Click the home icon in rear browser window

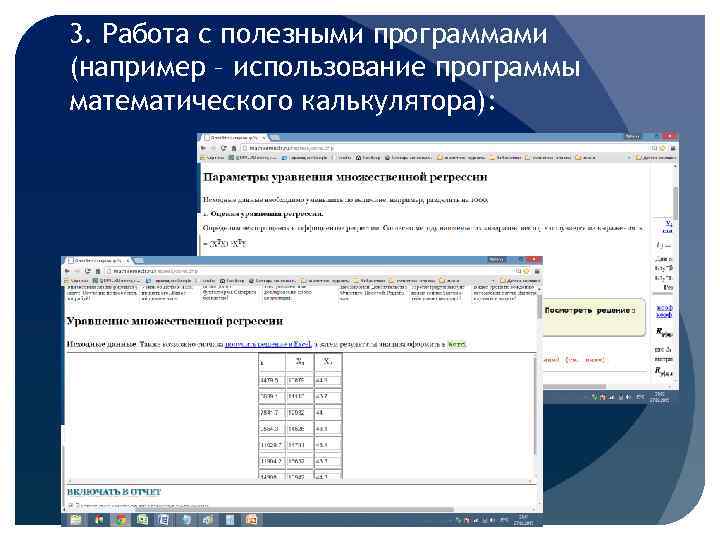point(233,148)
